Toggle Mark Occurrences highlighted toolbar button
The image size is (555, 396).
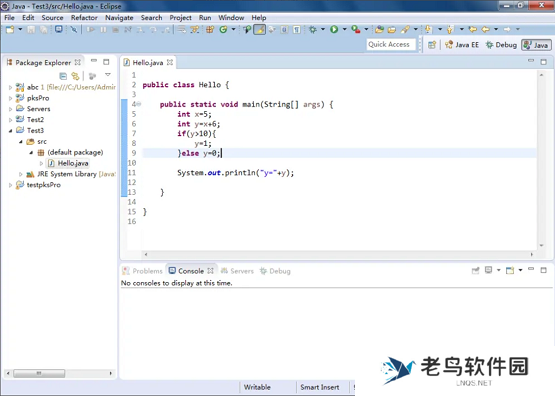click(259, 29)
